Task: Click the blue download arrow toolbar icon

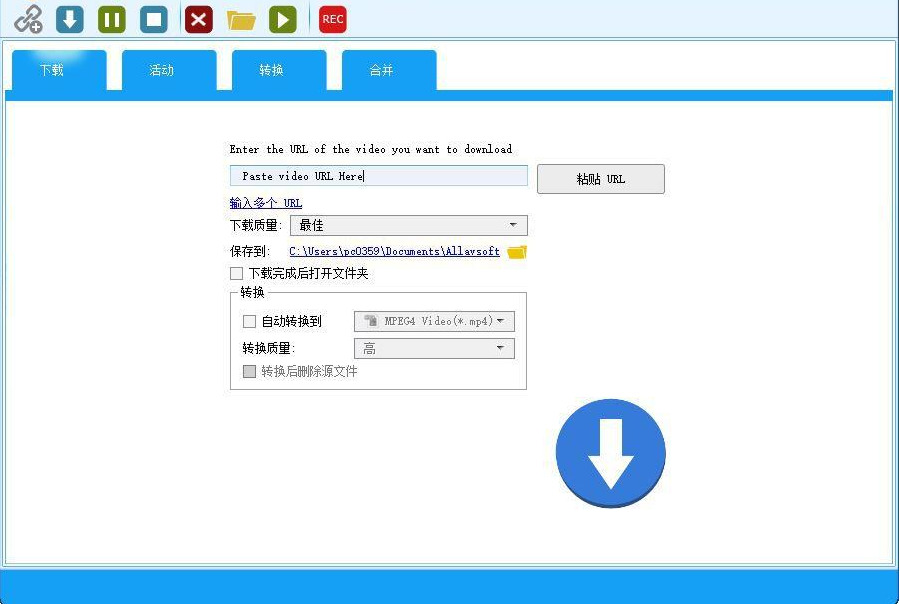Action: pos(70,19)
